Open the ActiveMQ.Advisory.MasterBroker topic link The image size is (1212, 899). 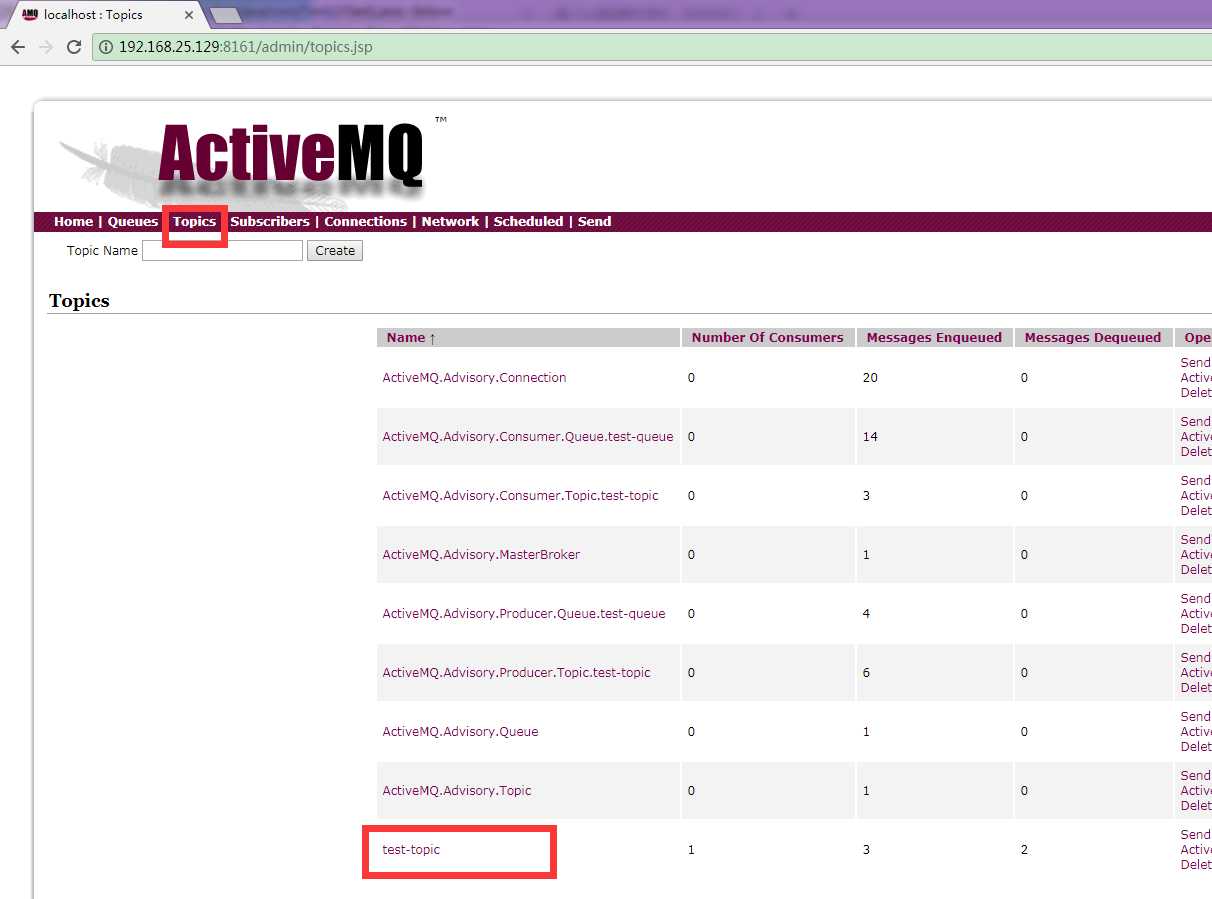(x=481, y=555)
